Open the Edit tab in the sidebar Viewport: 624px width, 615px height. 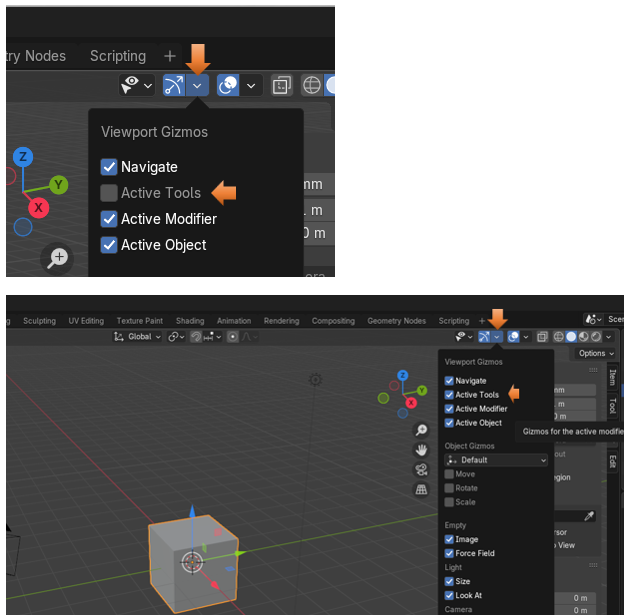pyautogui.click(x=612, y=461)
